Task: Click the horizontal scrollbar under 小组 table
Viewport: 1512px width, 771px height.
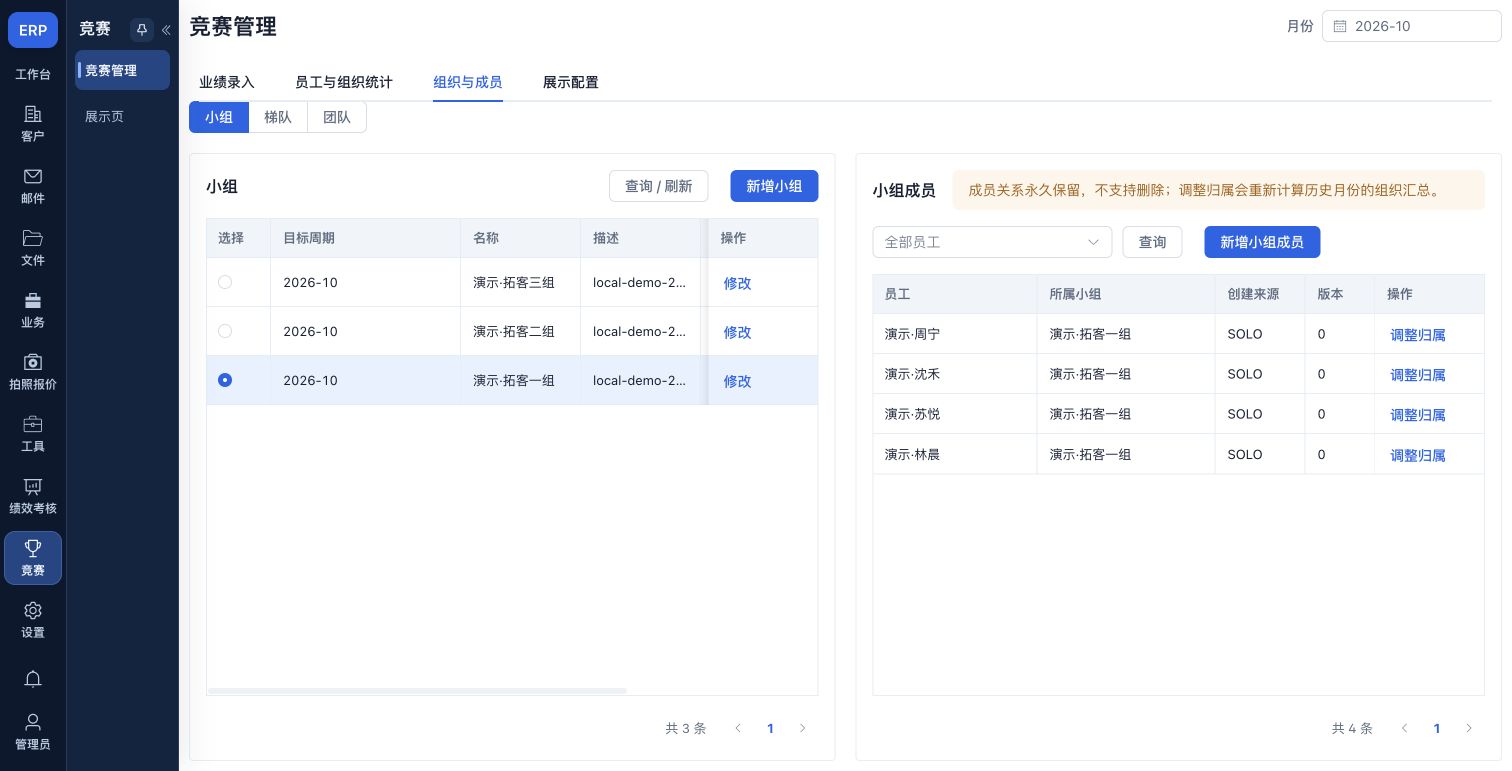Action: coord(417,691)
